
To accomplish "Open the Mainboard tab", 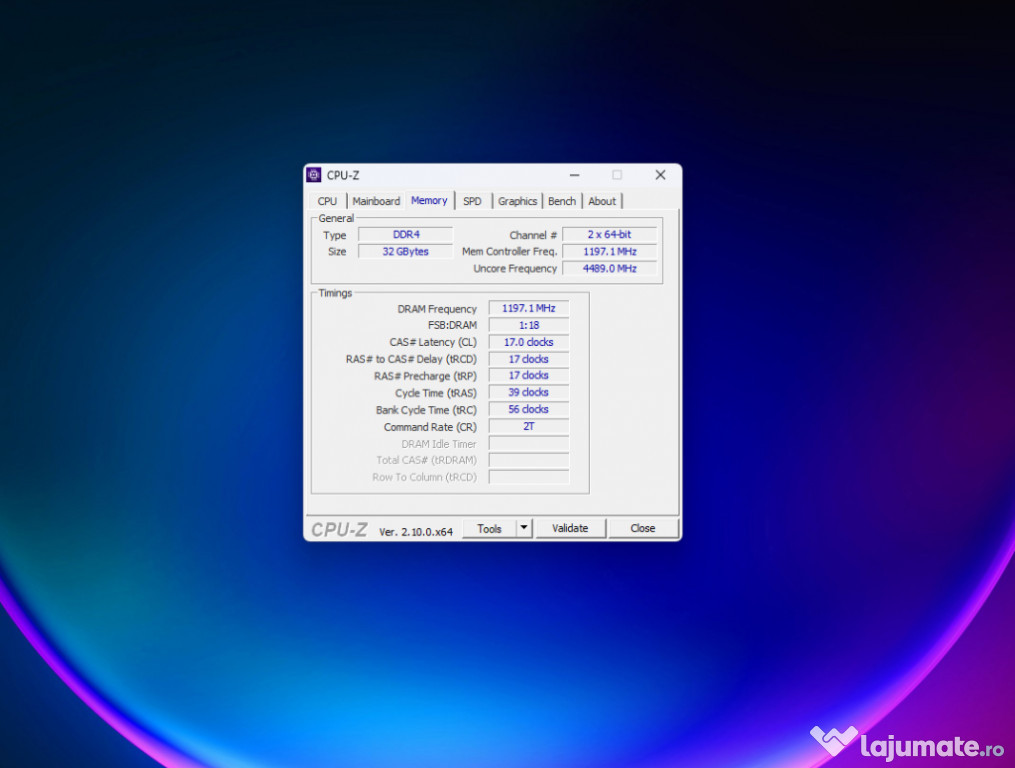I will point(376,201).
